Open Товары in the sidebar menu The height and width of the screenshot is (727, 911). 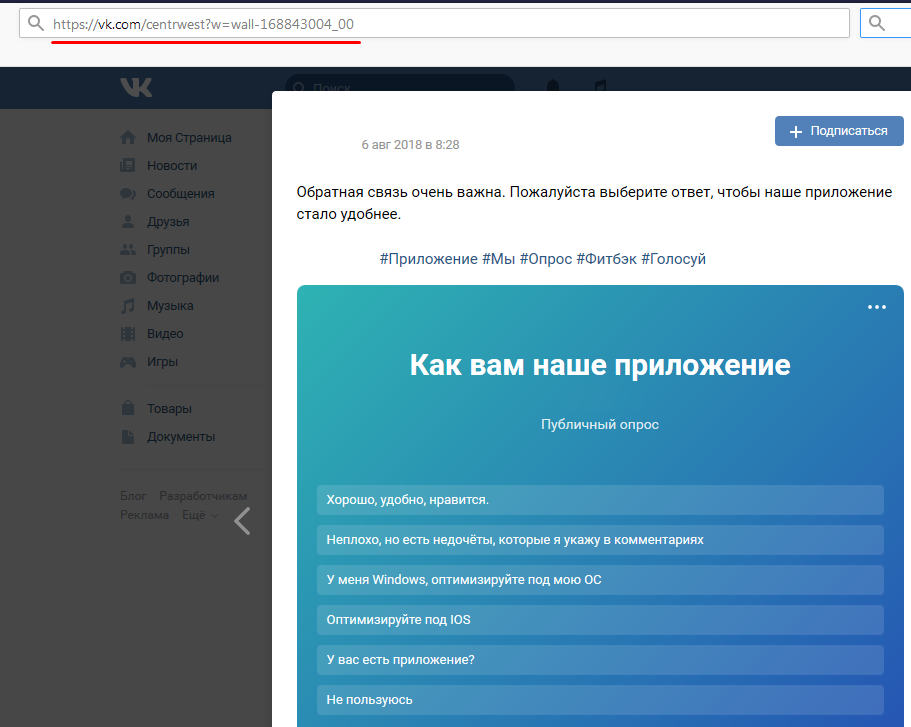pyautogui.click(x=169, y=409)
